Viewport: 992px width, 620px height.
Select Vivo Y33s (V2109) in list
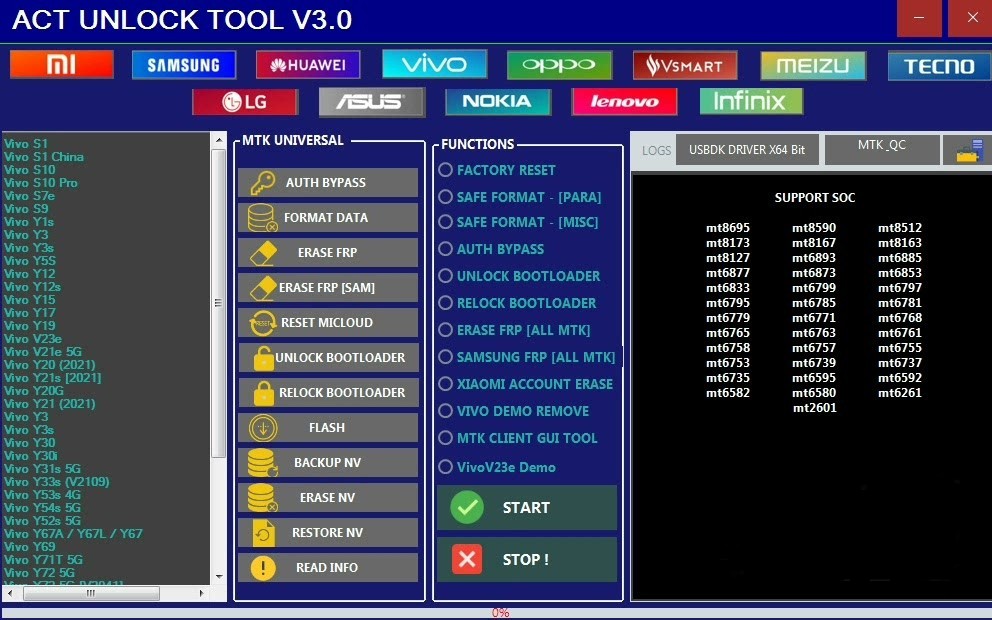(56, 481)
